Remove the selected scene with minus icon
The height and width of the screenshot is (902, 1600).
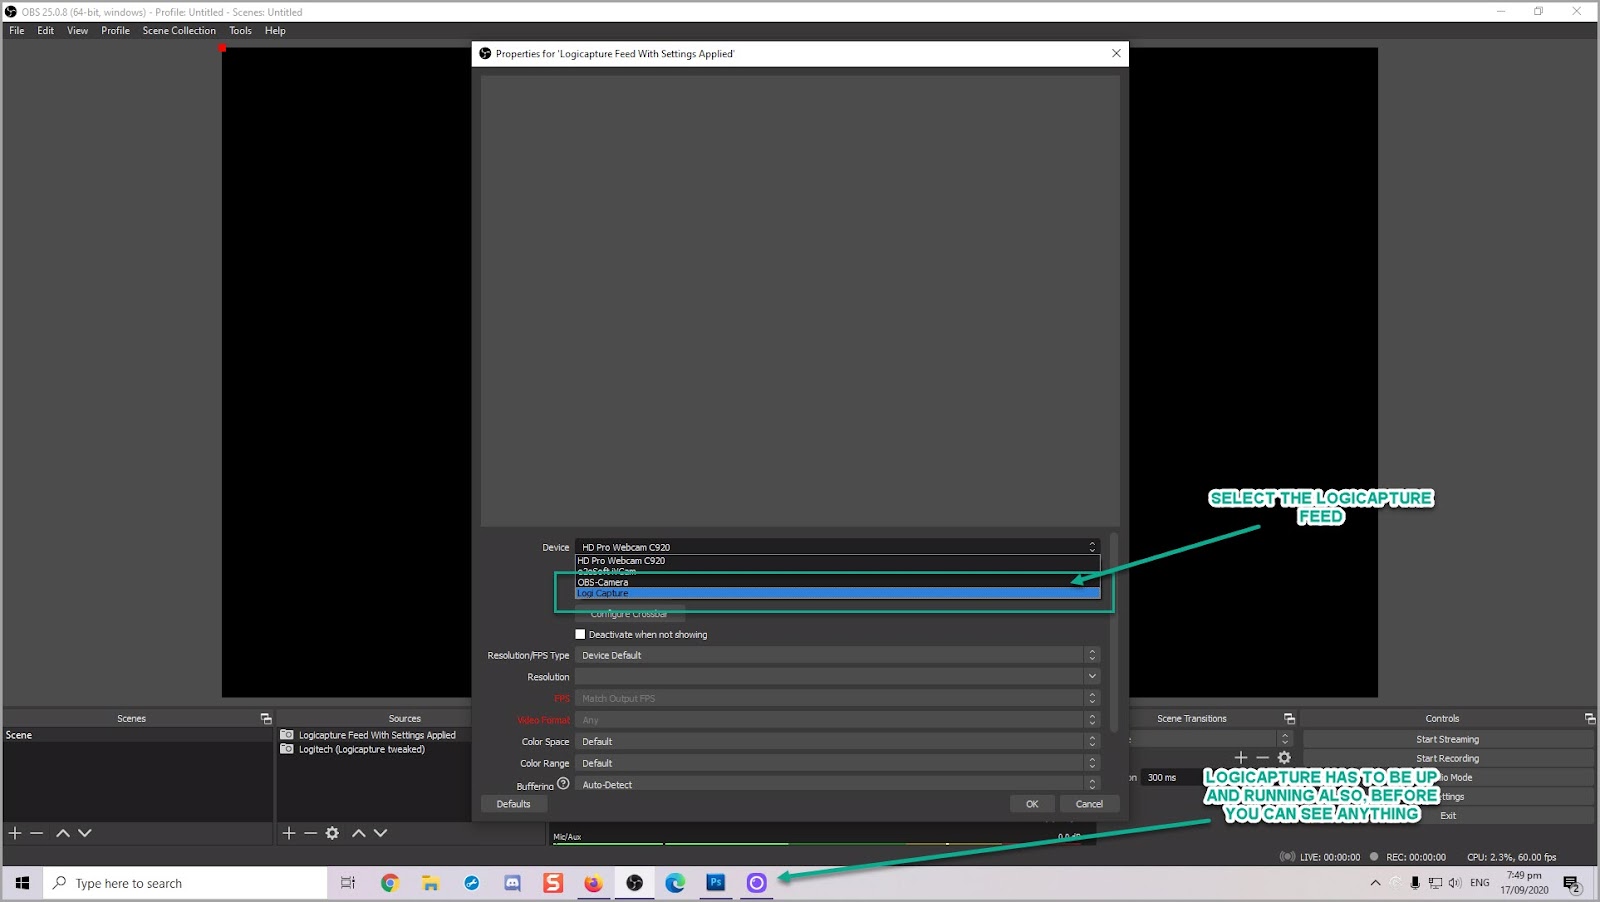[37, 833]
